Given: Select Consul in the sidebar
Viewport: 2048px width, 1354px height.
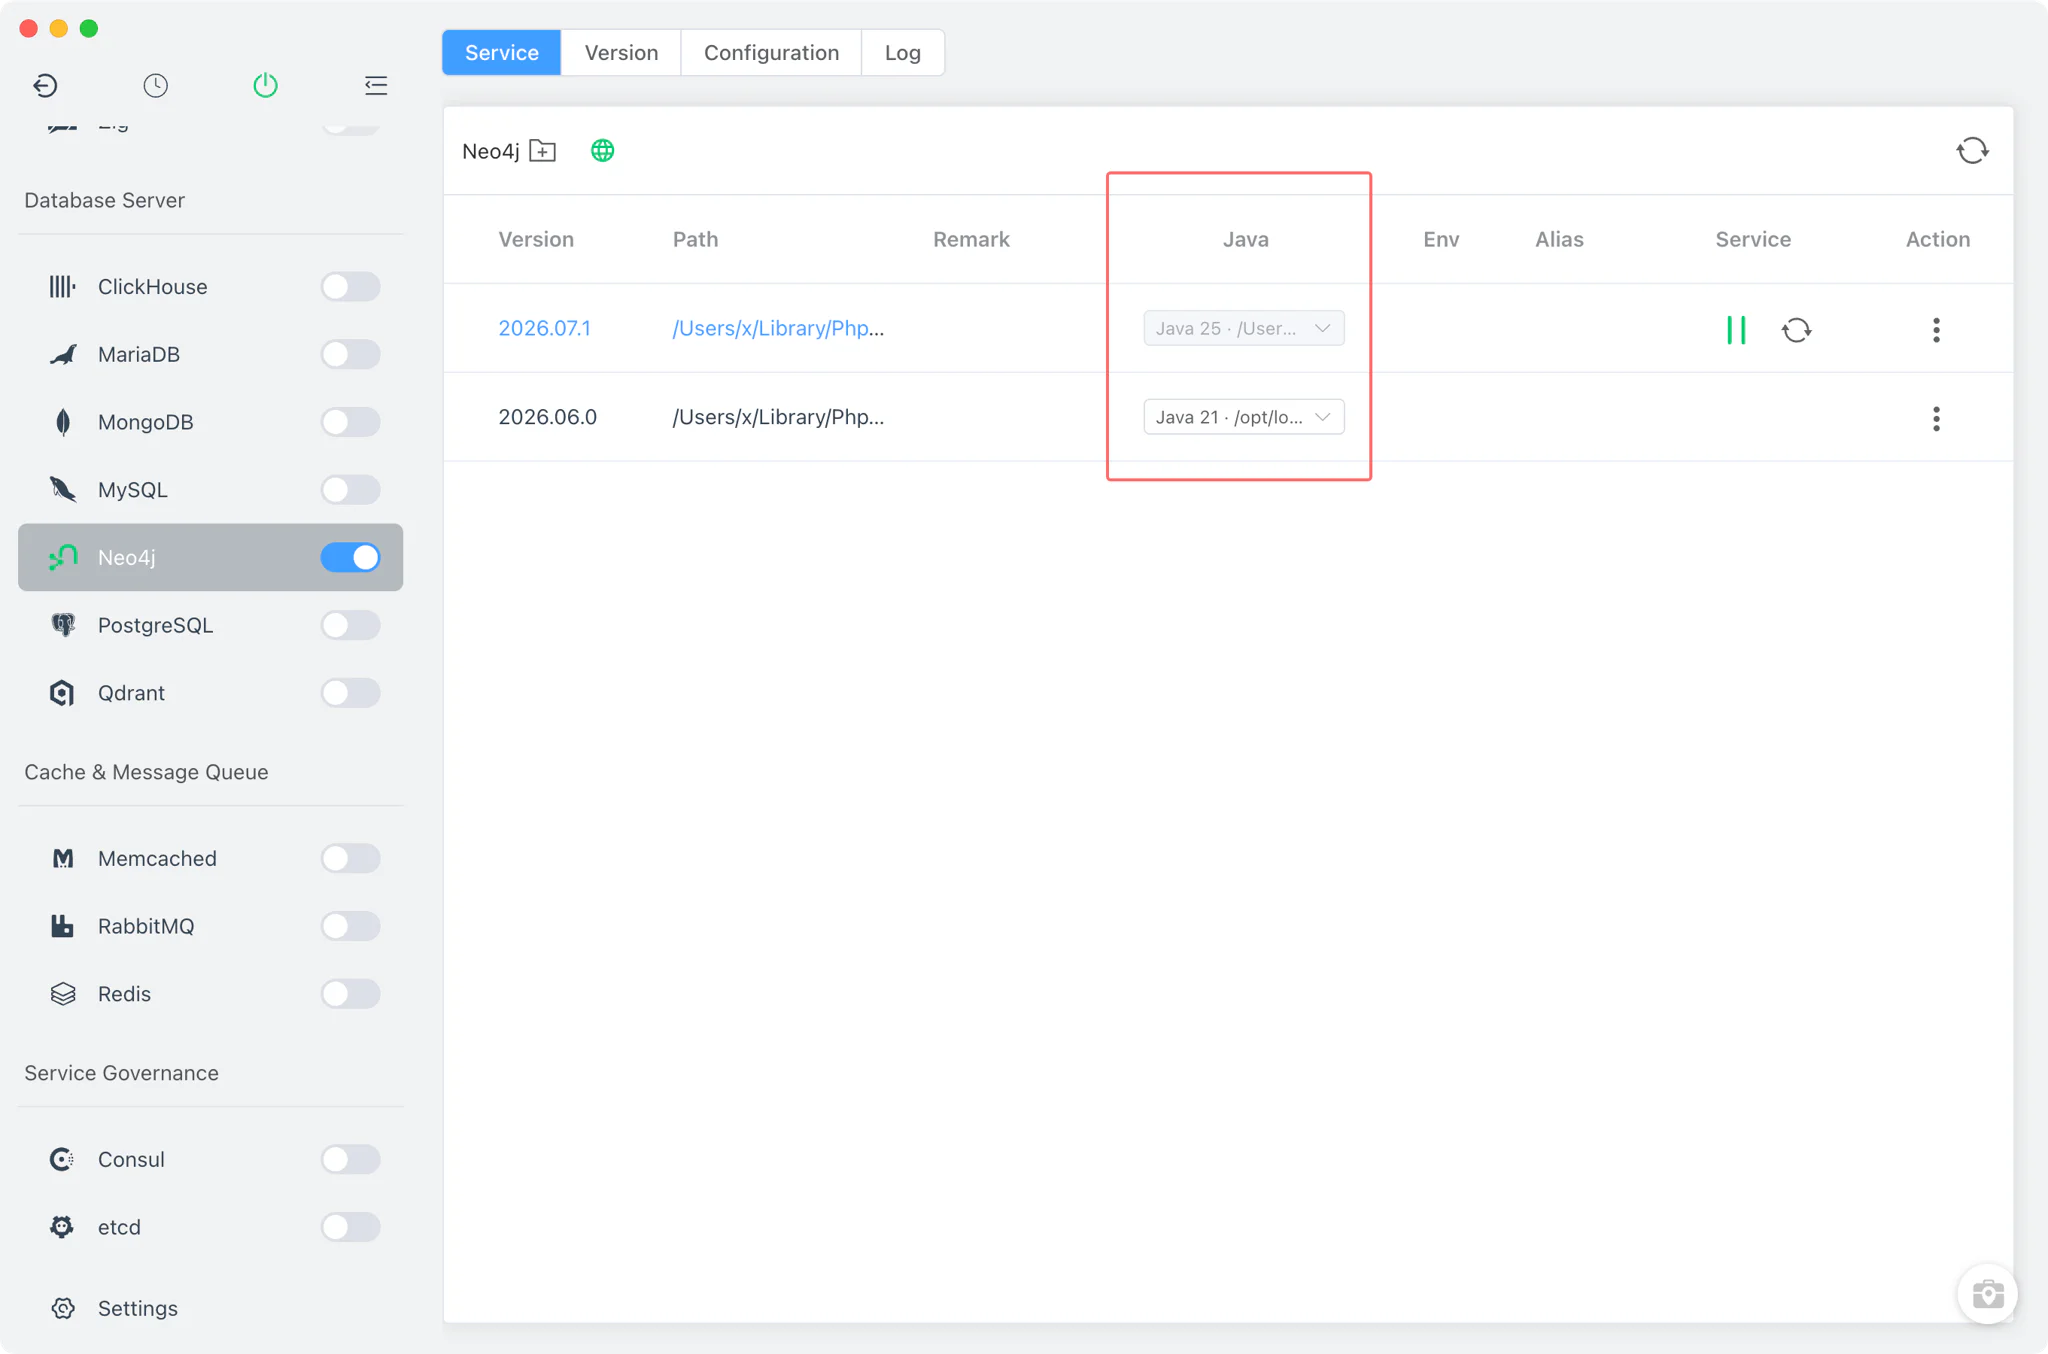Looking at the screenshot, I should point(210,1159).
